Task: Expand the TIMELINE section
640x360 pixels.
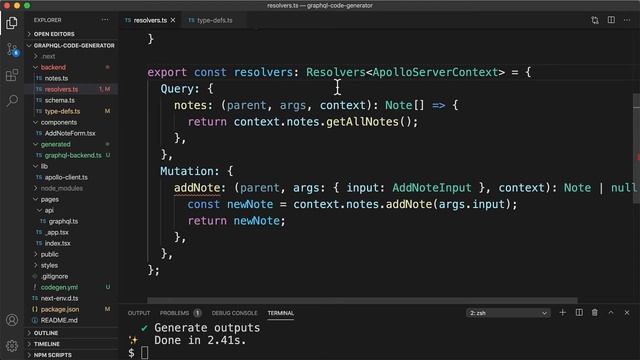Action: [x=47, y=344]
